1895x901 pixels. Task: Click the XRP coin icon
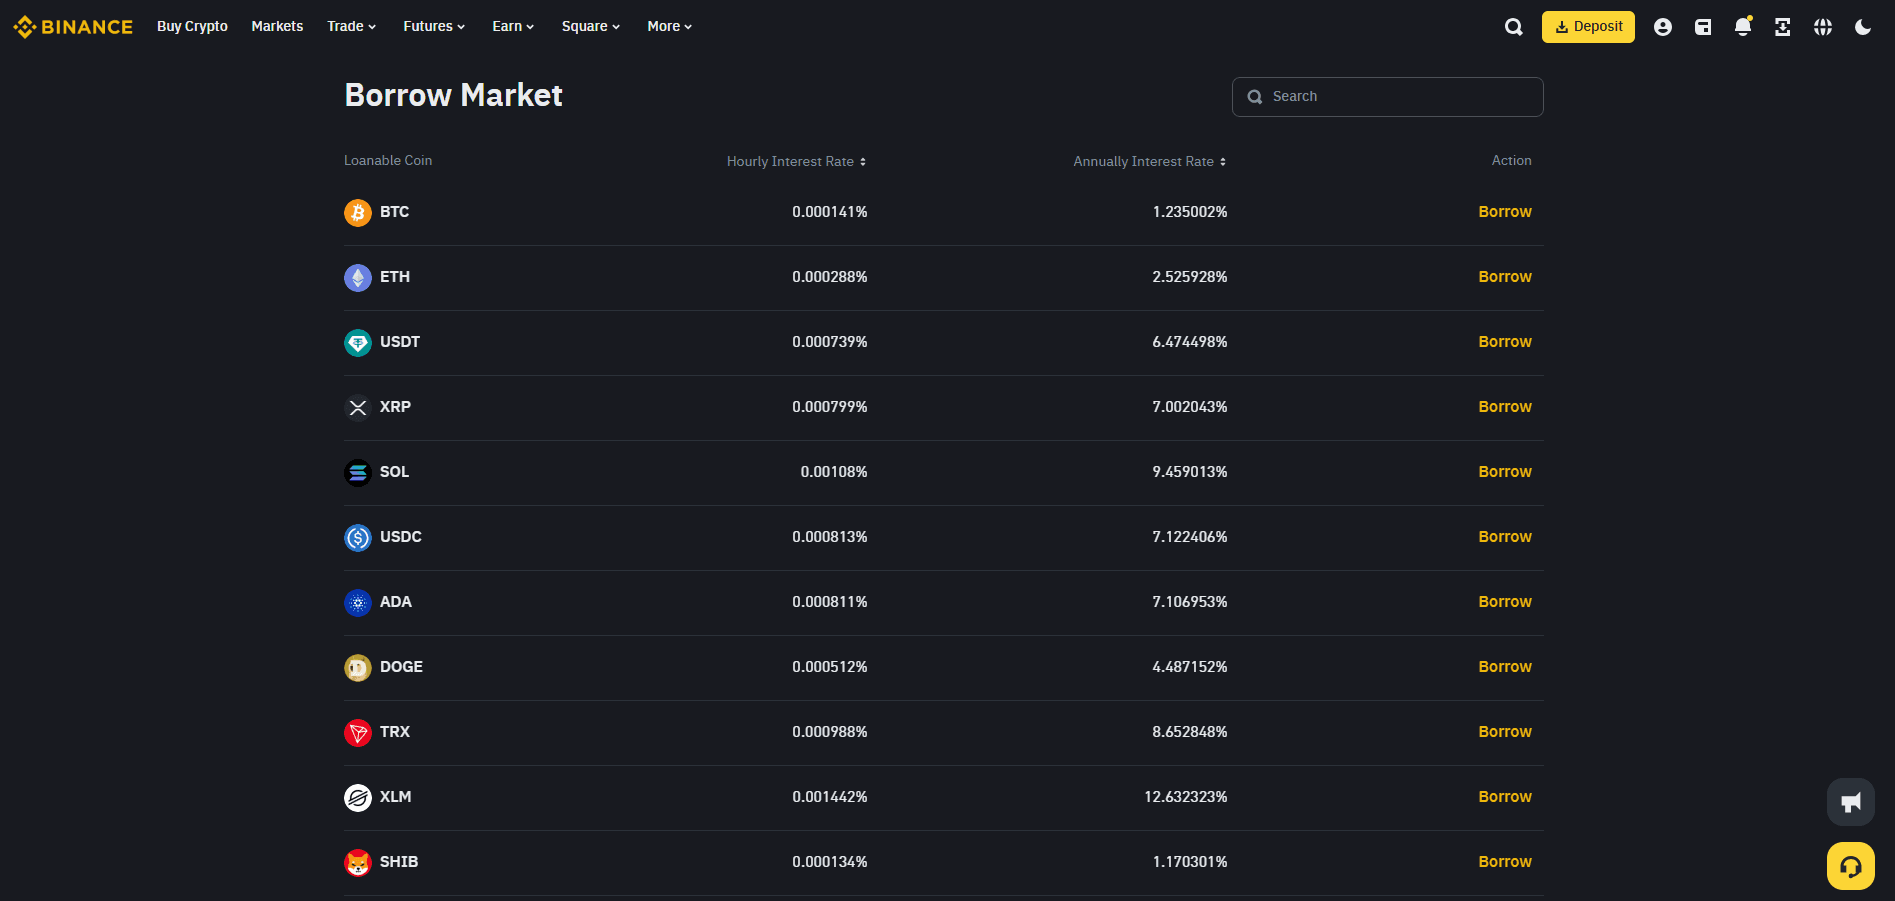click(x=358, y=407)
